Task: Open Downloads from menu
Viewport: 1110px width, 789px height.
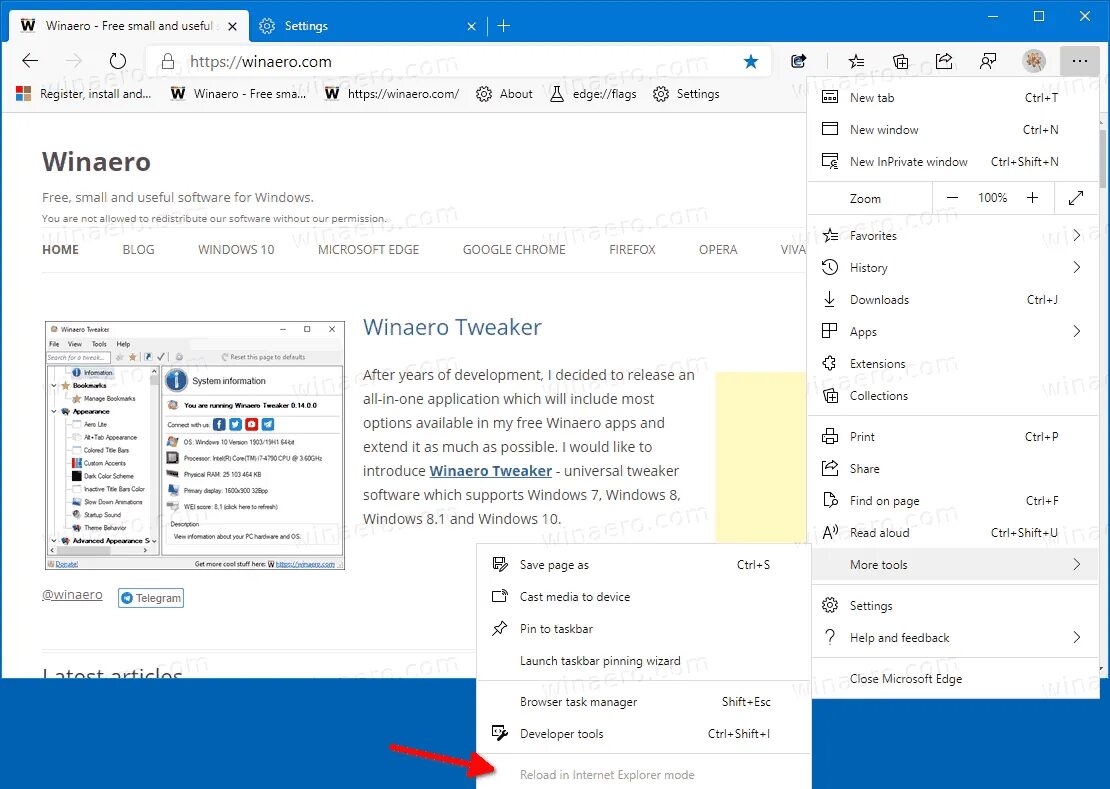Action: tap(953, 299)
